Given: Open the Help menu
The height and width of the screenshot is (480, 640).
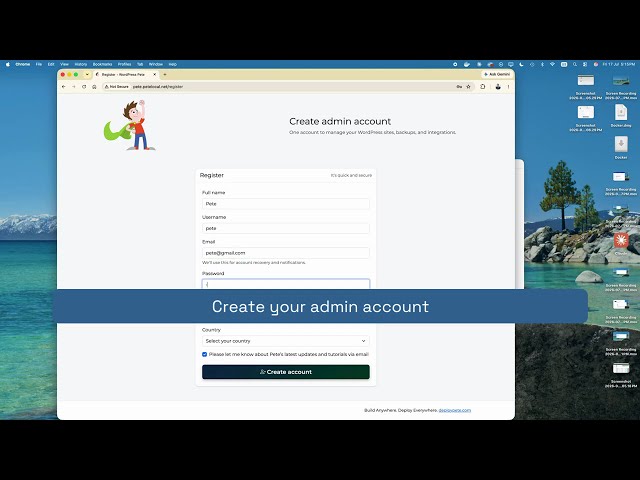Looking at the screenshot, I should coord(173,64).
